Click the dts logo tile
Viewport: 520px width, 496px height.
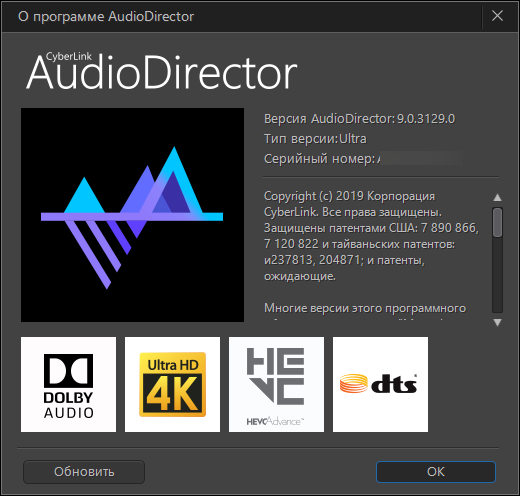coord(380,384)
